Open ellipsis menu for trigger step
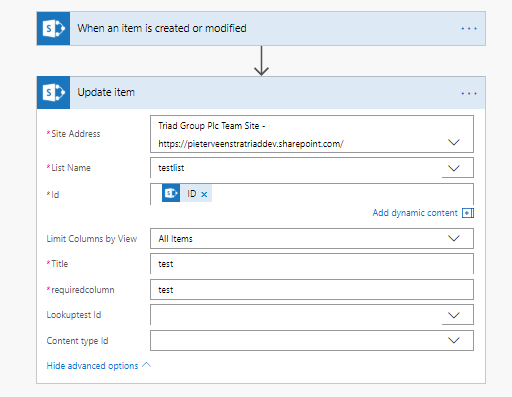Screen dimensions: 512x397 (x=469, y=29)
